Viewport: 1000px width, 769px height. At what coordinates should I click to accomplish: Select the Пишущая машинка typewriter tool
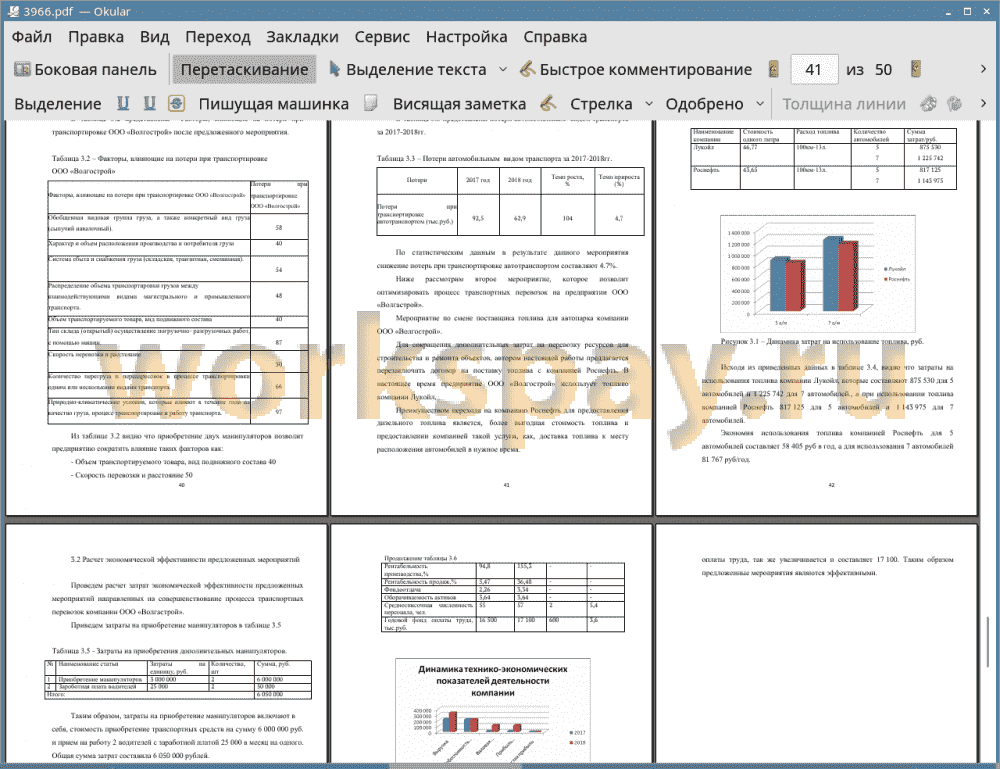274,104
